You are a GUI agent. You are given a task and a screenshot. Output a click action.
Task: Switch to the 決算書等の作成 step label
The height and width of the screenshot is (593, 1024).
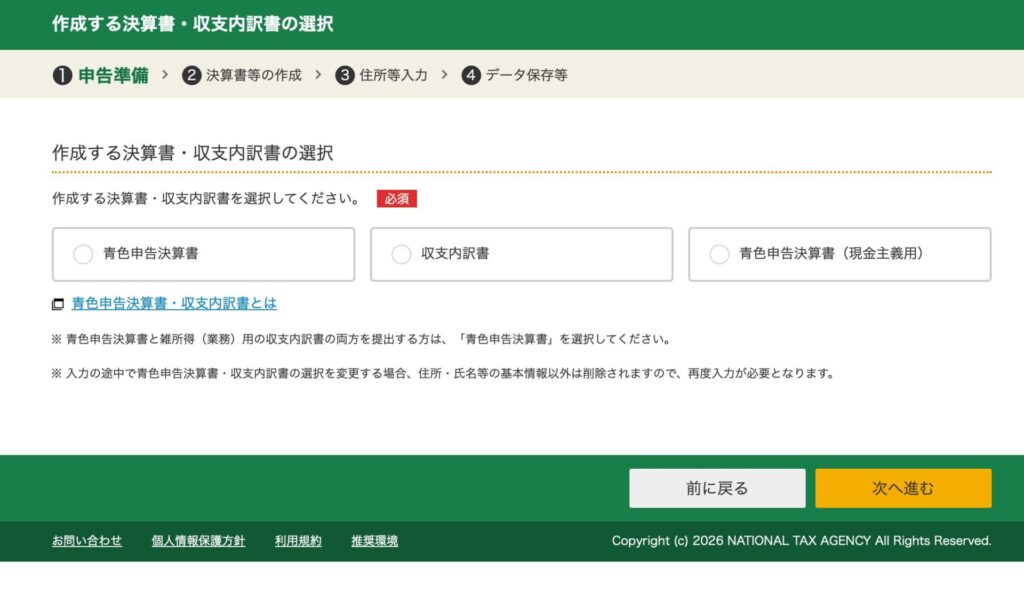point(253,75)
